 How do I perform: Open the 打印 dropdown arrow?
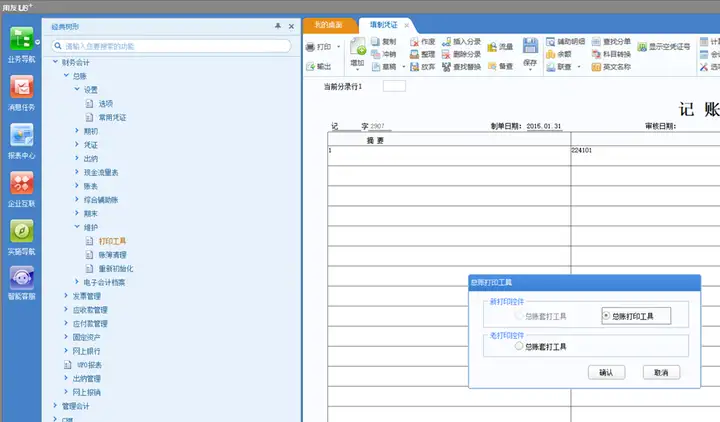coord(339,47)
